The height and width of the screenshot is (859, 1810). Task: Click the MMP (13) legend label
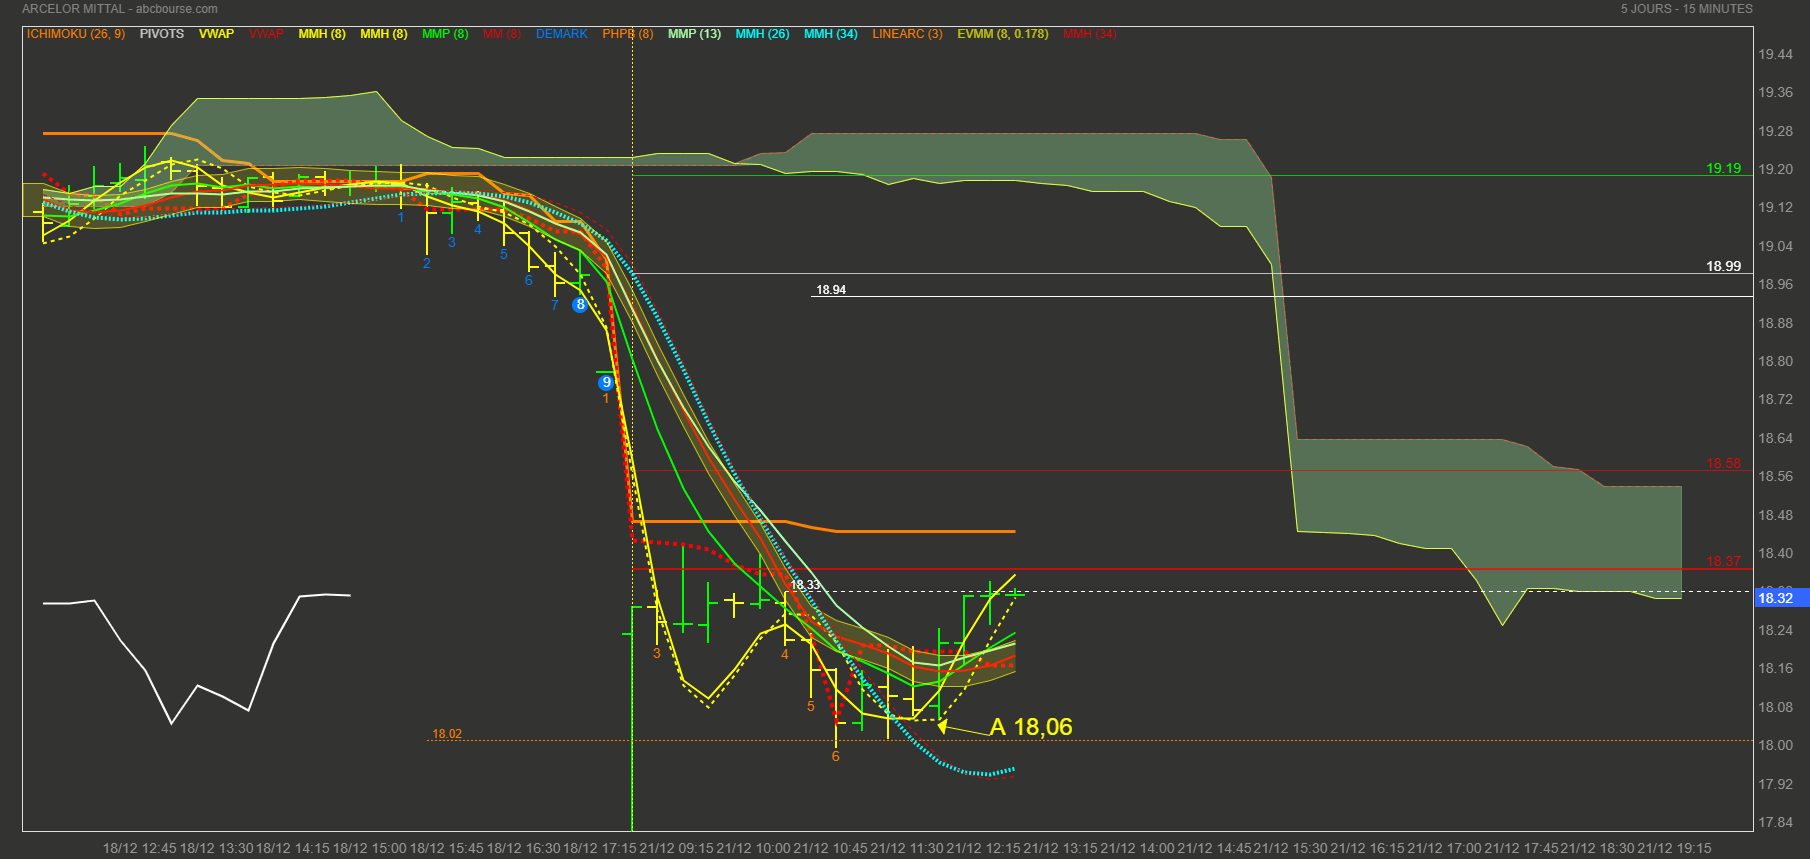click(x=694, y=34)
